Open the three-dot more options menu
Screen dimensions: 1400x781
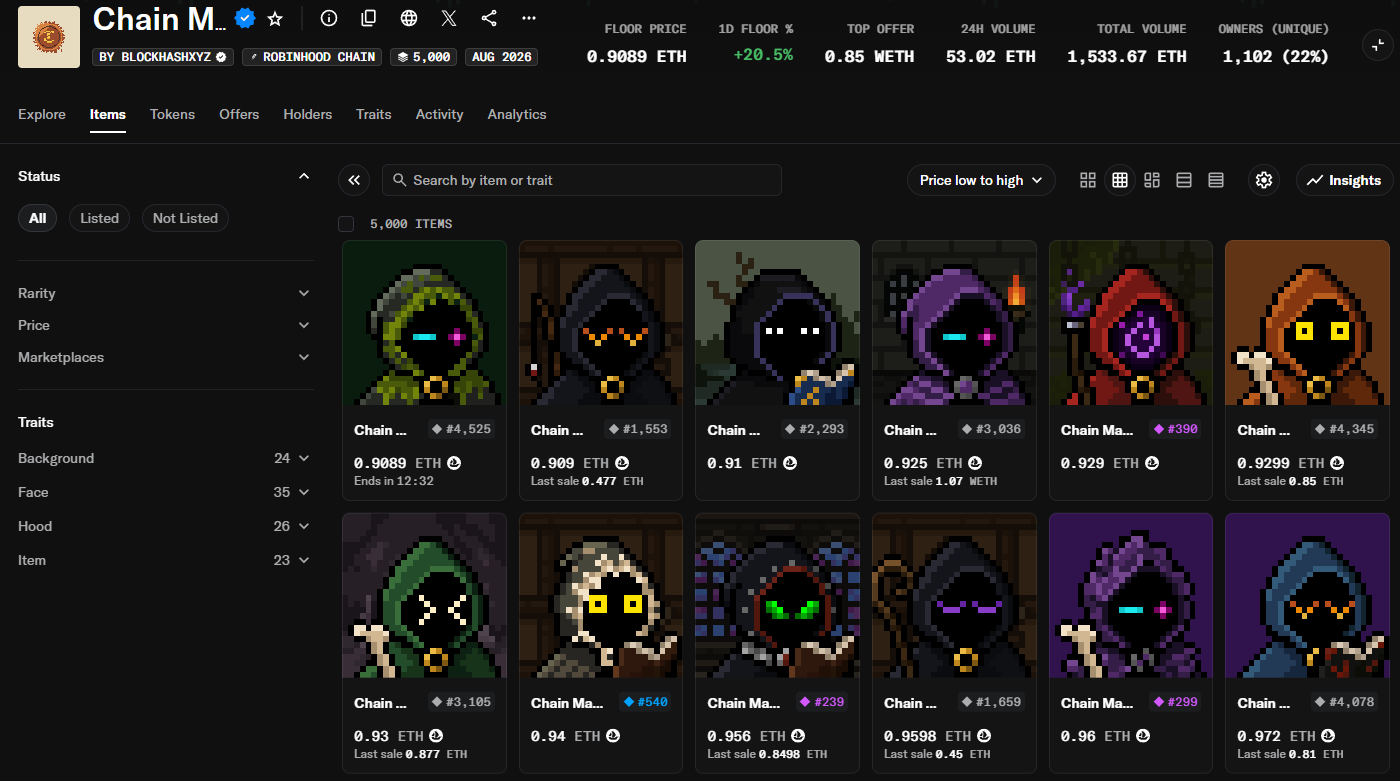pos(529,18)
